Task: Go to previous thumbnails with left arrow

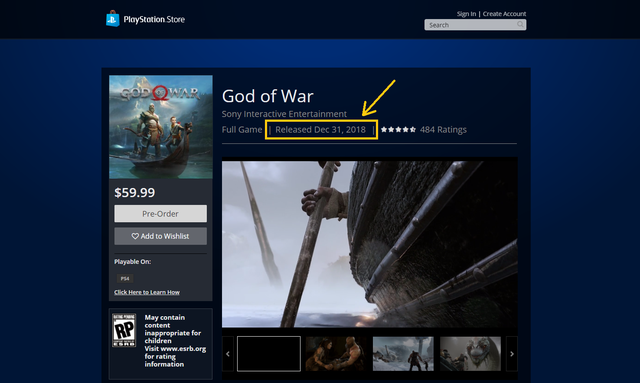Action: tap(228, 354)
